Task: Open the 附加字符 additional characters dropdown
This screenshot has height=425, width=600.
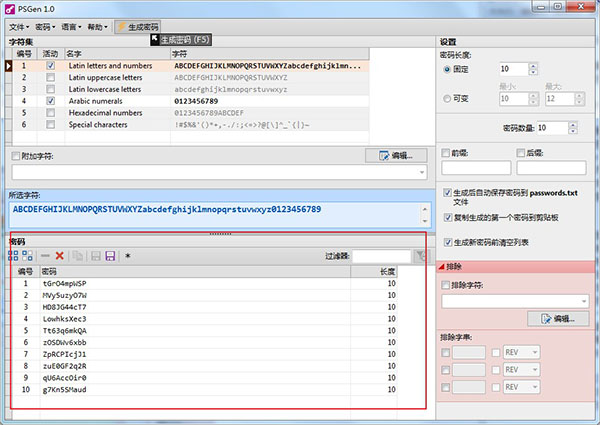Action: click(422, 172)
